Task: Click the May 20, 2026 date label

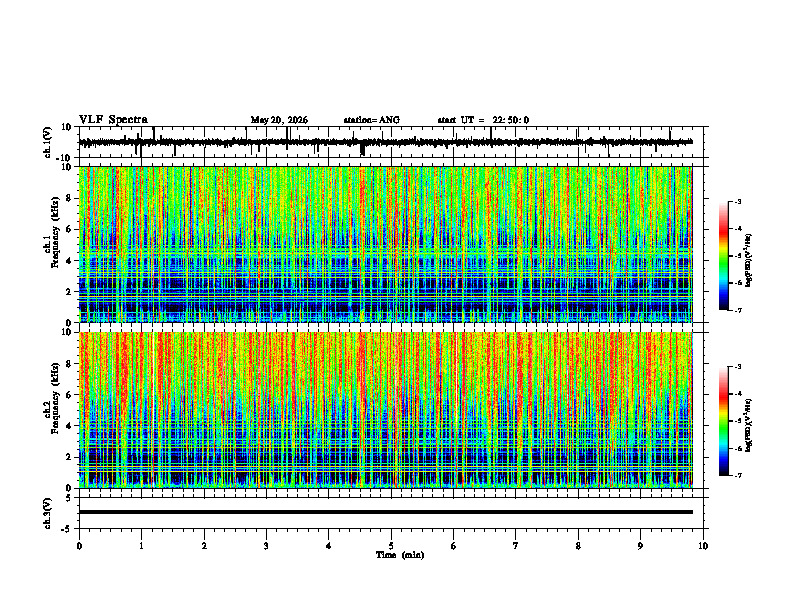Action: pos(279,120)
